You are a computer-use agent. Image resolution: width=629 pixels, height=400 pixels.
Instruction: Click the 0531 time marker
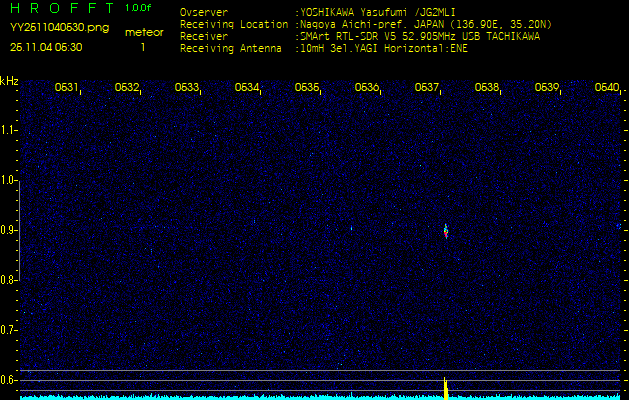coord(66,87)
